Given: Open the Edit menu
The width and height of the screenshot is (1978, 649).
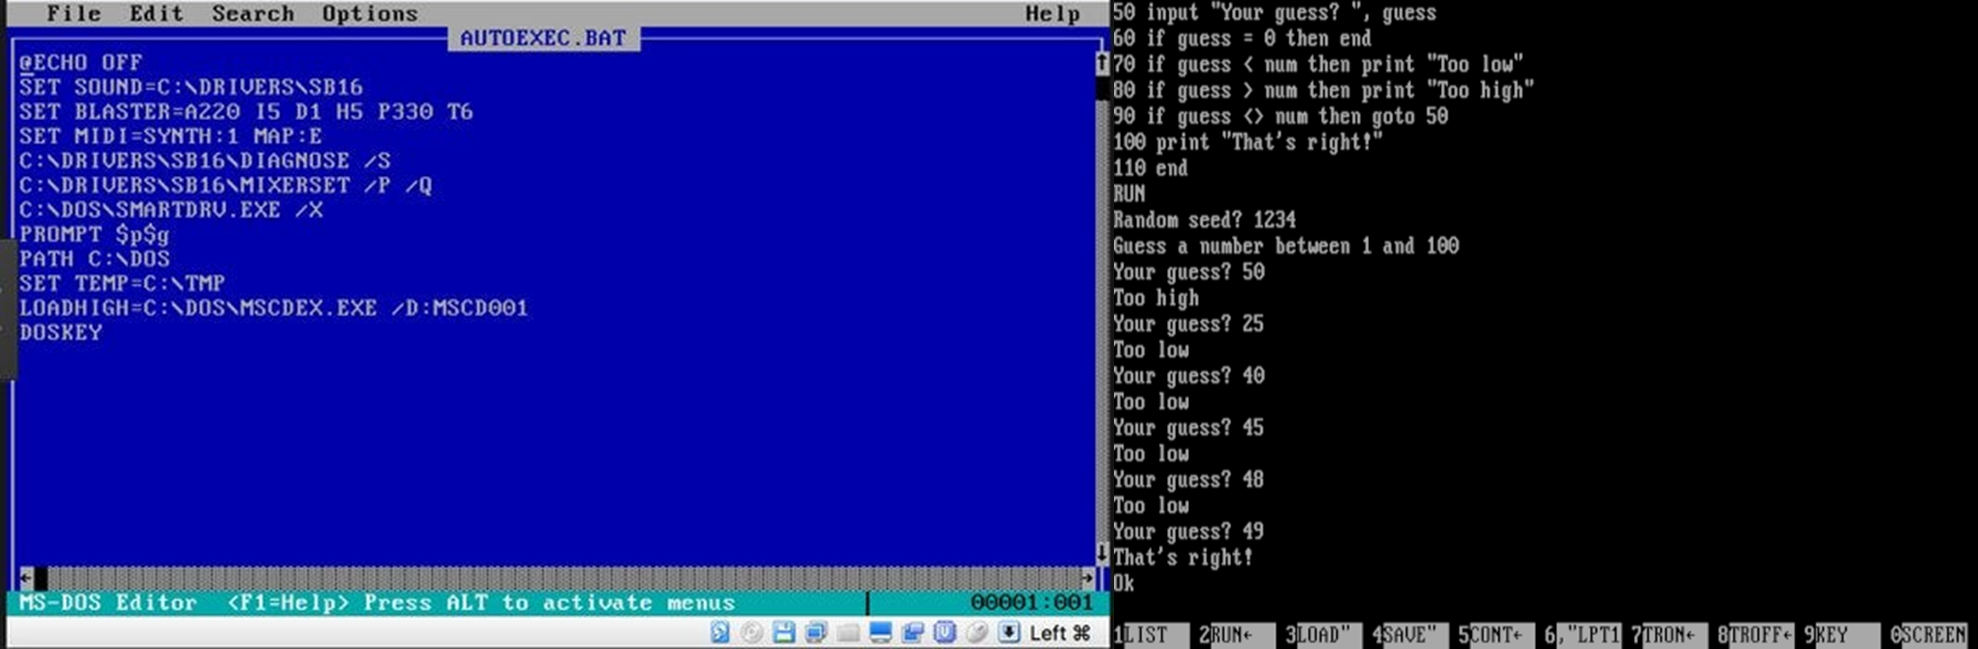Looking at the screenshot, I should click(155, 14).
